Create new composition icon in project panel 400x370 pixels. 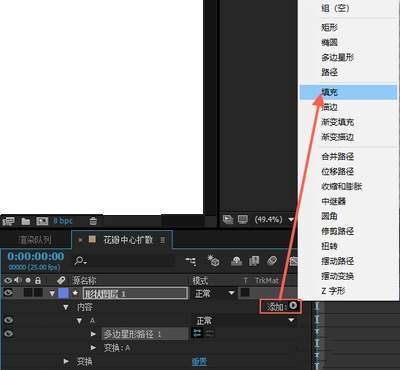(42, 221)
